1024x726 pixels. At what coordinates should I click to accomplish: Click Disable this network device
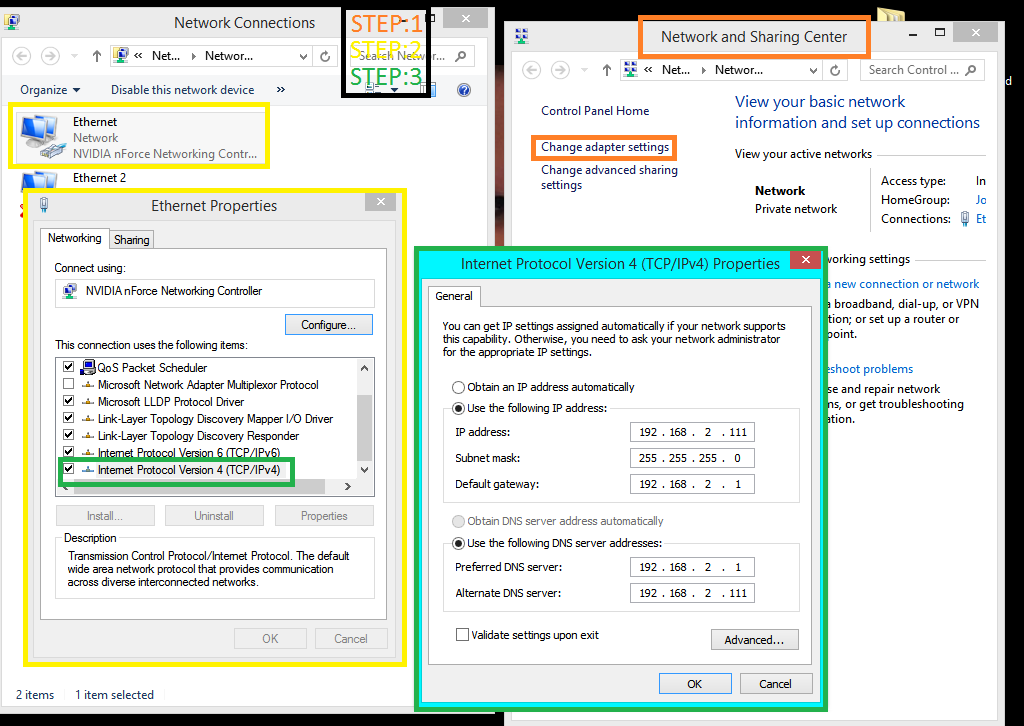coord(183,90)
